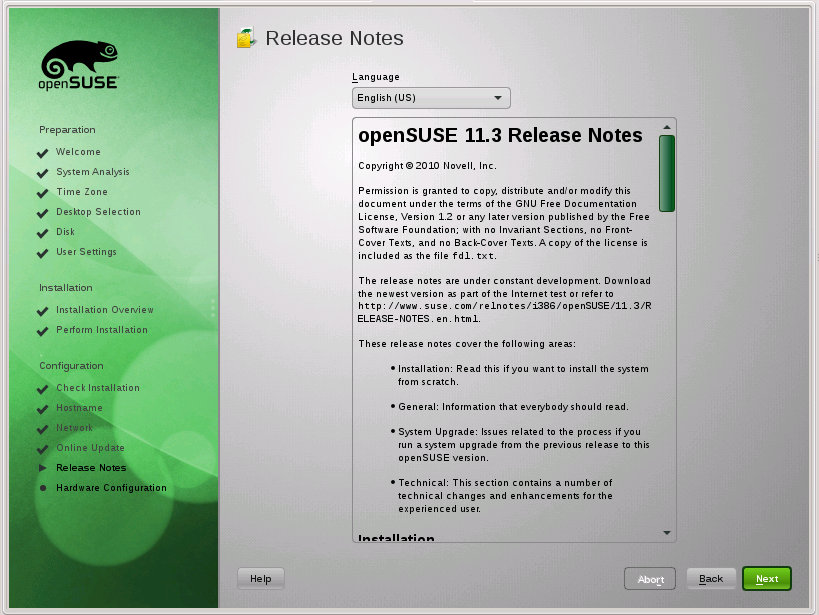Click the checkmark icon beside Online Update

pos(43,449)
